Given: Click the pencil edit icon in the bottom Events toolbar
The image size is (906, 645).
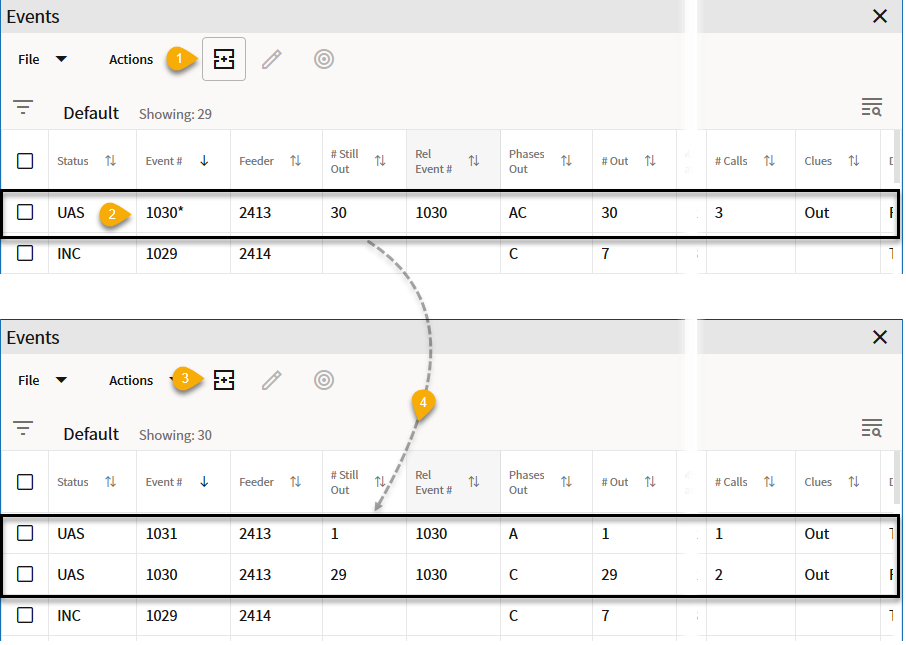Looking at the screenshot, I should 272,380.
